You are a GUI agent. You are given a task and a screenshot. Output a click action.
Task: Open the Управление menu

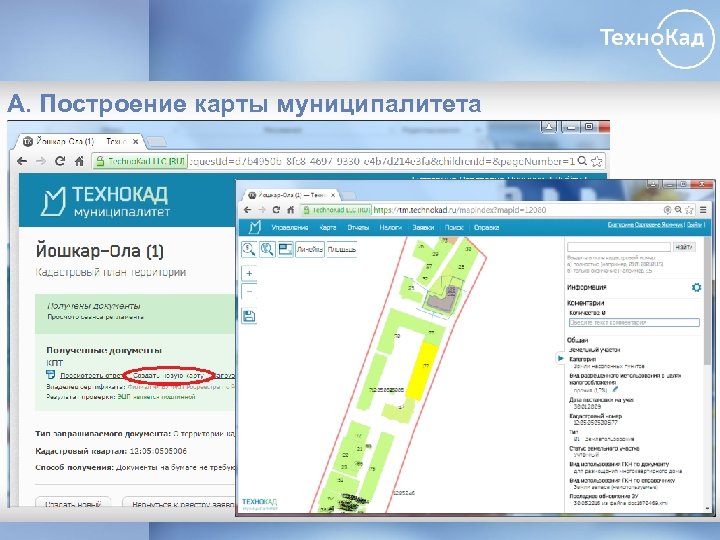289,227
